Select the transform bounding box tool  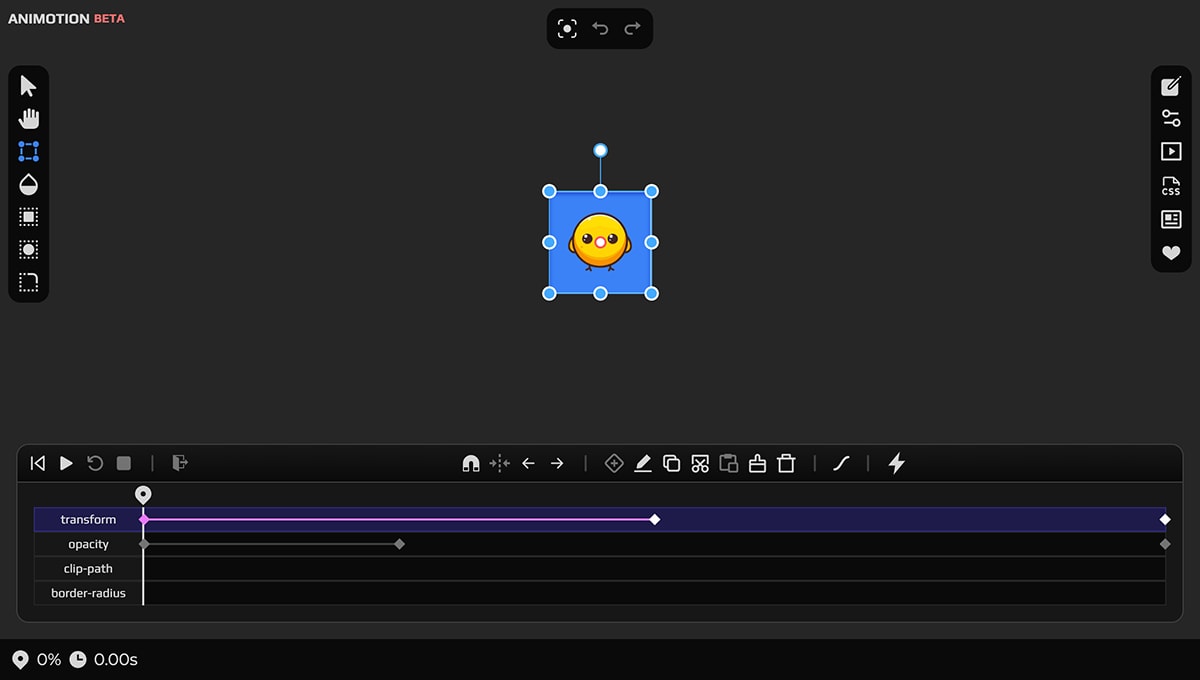point(29,152)
